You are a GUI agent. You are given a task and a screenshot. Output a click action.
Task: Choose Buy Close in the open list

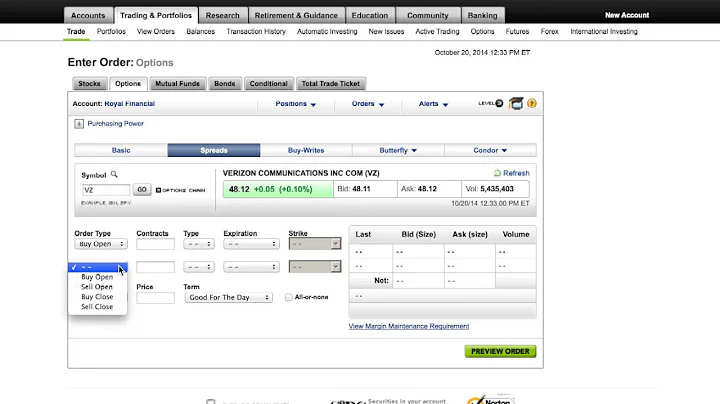97,297
